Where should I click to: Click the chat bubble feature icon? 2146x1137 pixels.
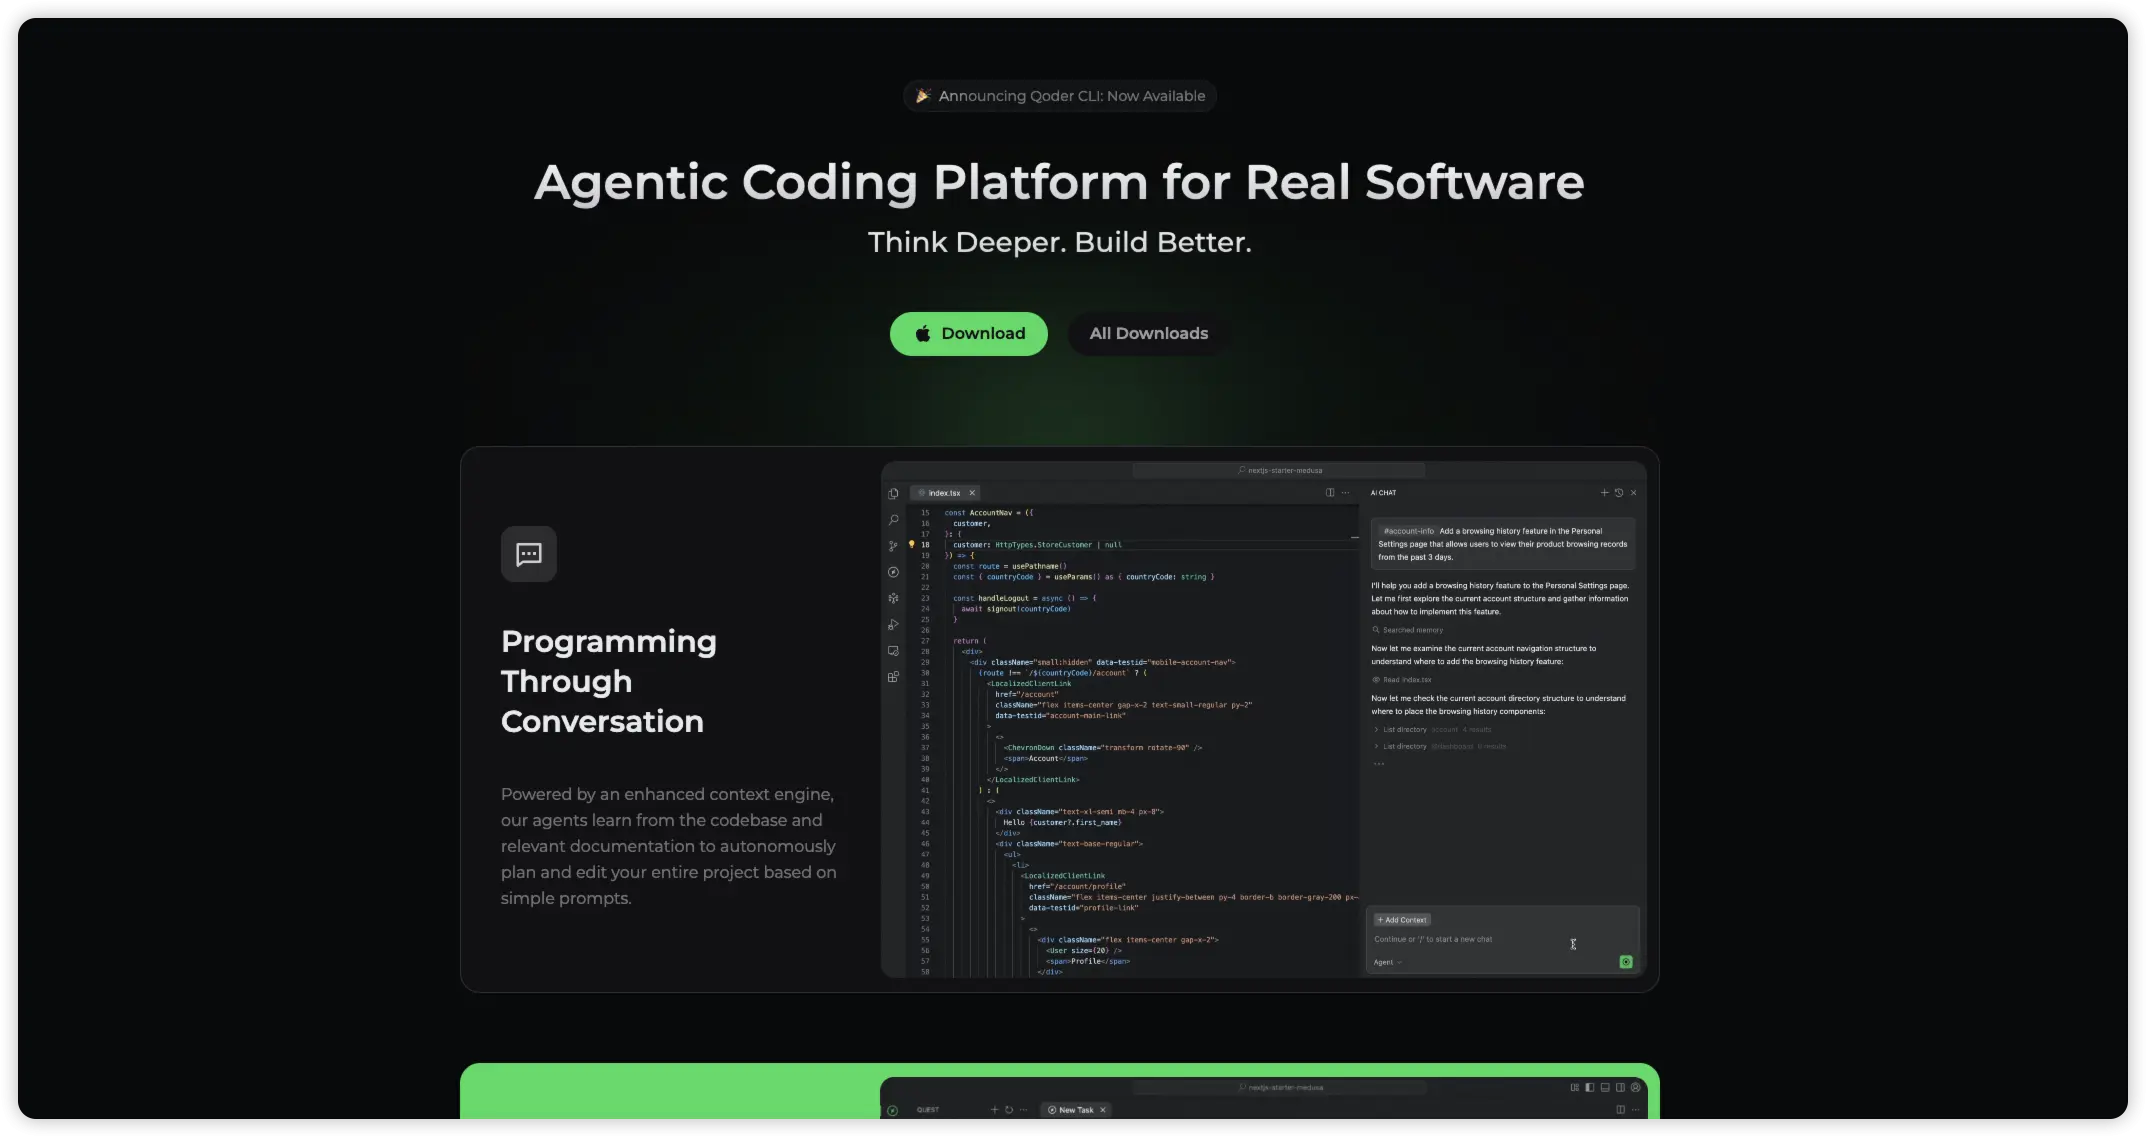(528, 554)
